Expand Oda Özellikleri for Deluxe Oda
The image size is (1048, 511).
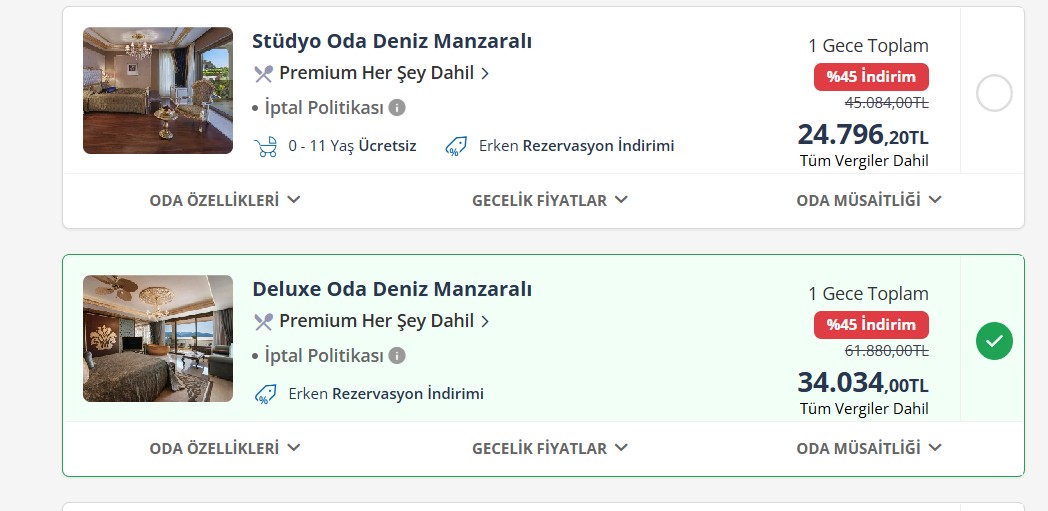coord(225,448)
